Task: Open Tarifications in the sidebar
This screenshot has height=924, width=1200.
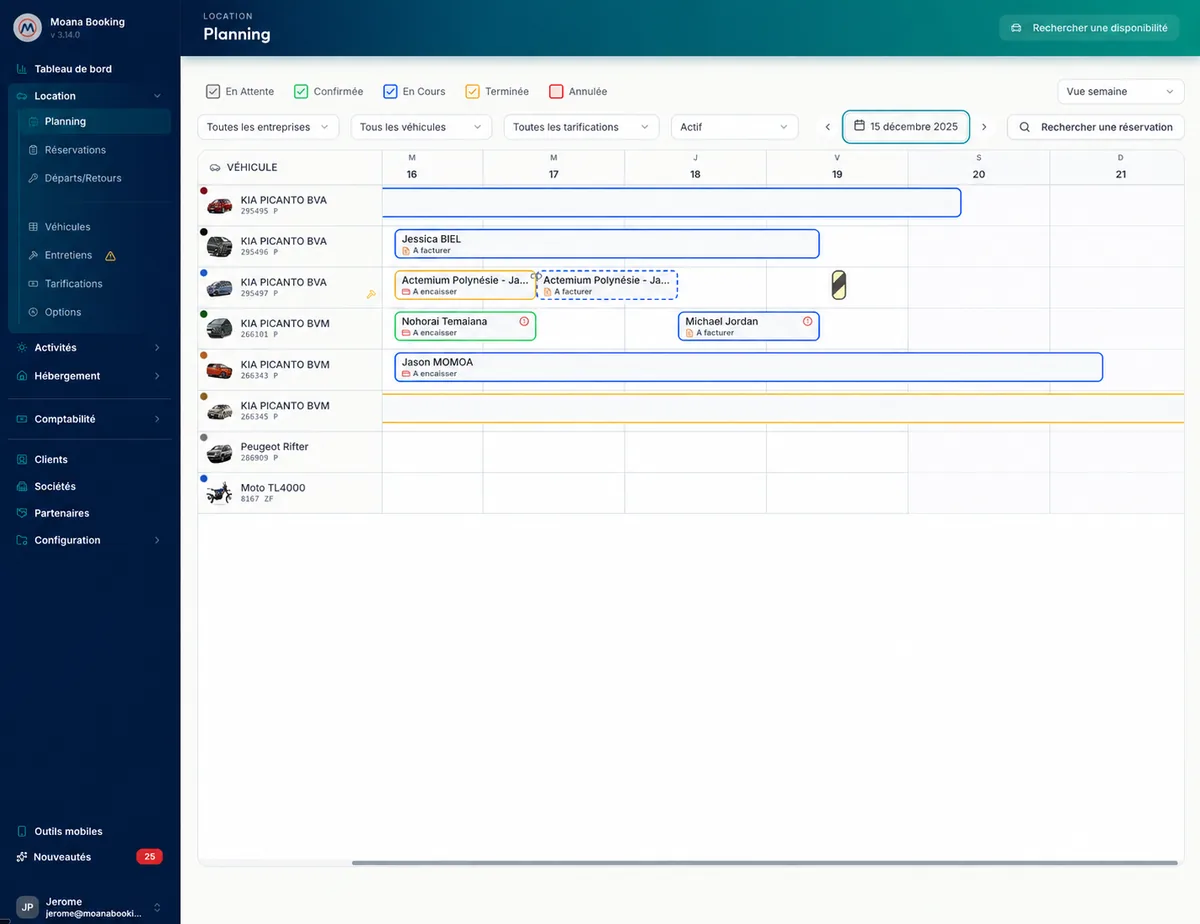Action: (73, 284)
